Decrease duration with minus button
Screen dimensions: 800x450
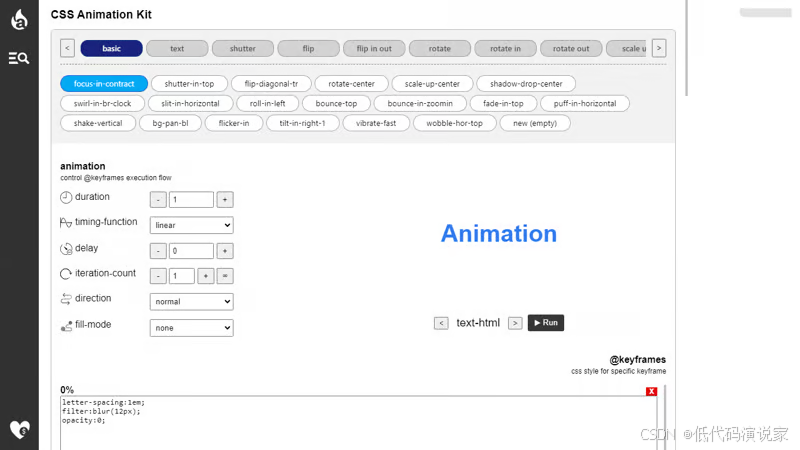click(x=158, y=199)
